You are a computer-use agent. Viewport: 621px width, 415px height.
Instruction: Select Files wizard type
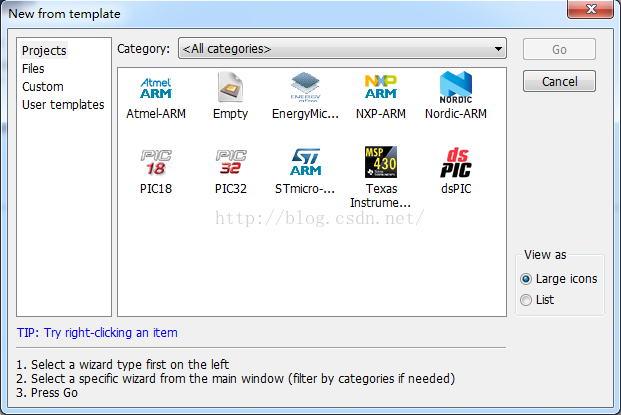[x=33, y=69]
